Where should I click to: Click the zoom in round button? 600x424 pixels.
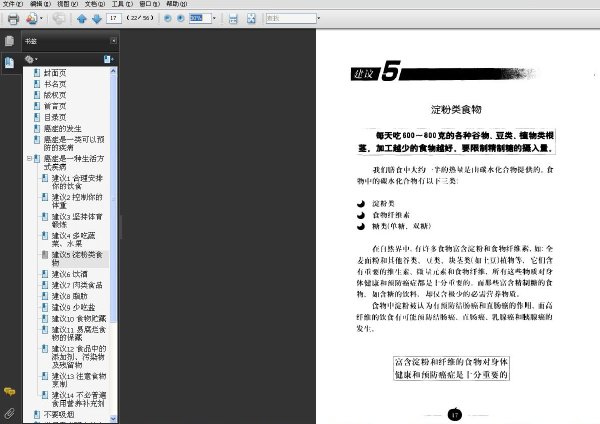tap(181, 18)
